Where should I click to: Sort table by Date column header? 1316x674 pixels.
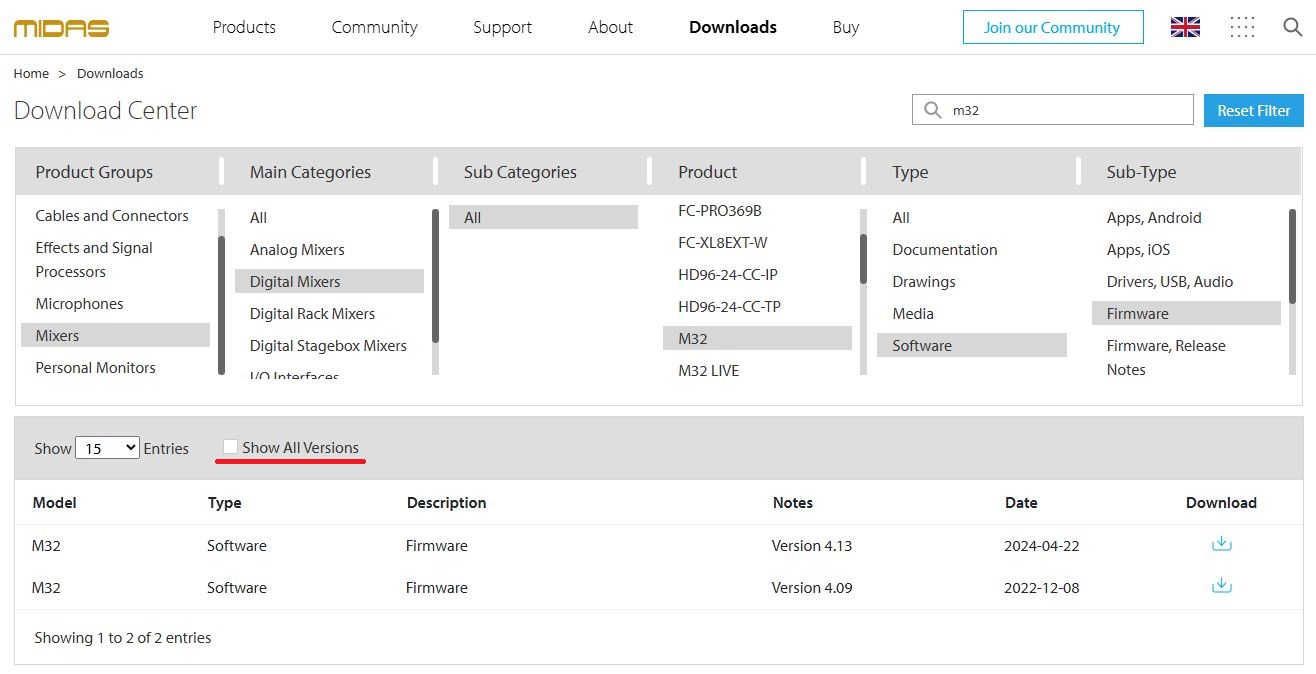pyautogui.click(x=1021, y=502)
